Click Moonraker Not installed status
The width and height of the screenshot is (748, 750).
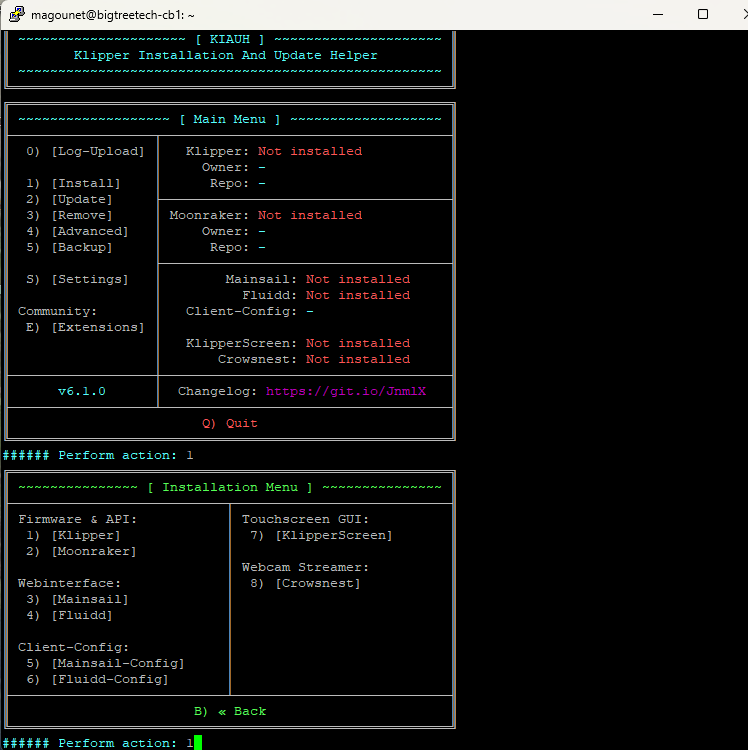310,215
